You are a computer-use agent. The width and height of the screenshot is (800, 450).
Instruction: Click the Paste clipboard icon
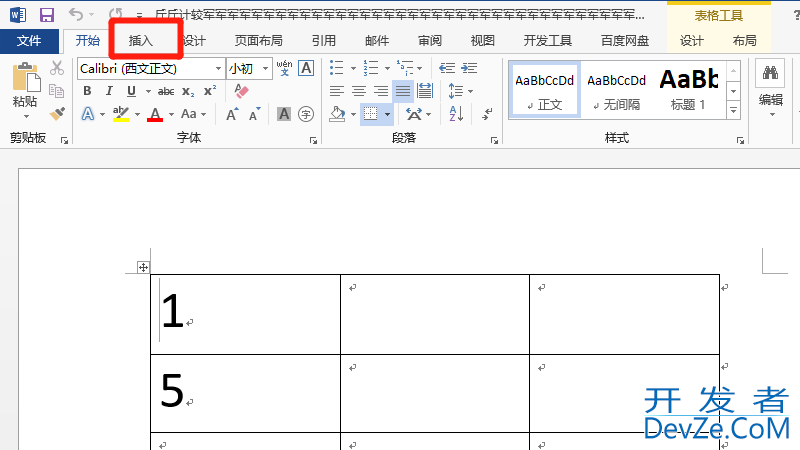point(26,78)
